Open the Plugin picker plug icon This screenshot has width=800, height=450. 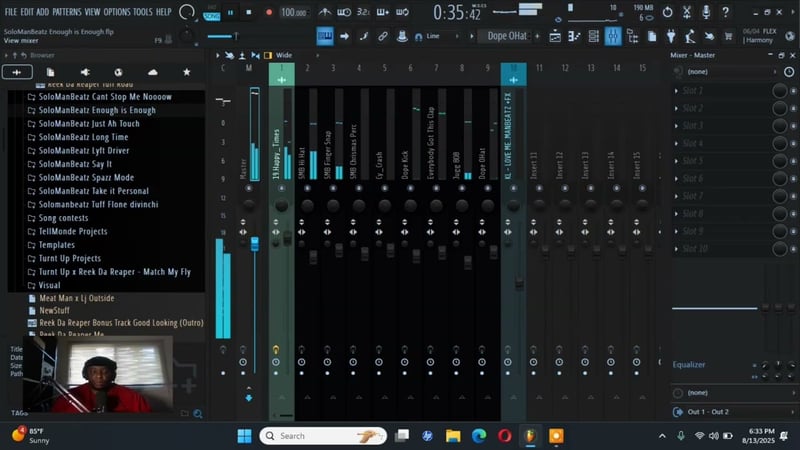coord(671,36)
